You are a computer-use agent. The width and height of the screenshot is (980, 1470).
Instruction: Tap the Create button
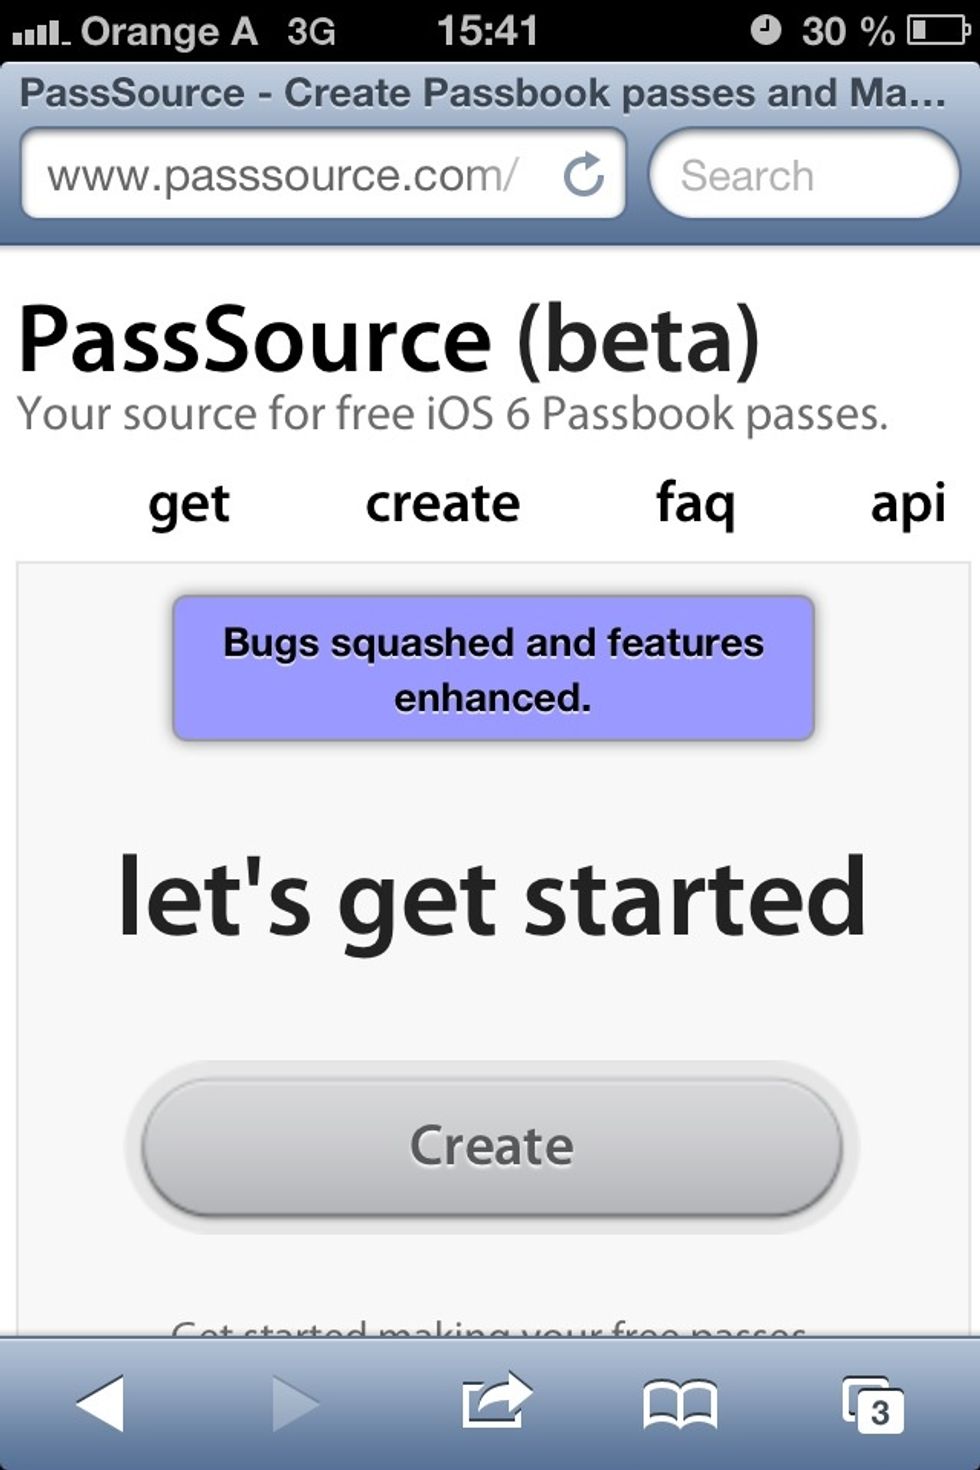coord(492,1146)
